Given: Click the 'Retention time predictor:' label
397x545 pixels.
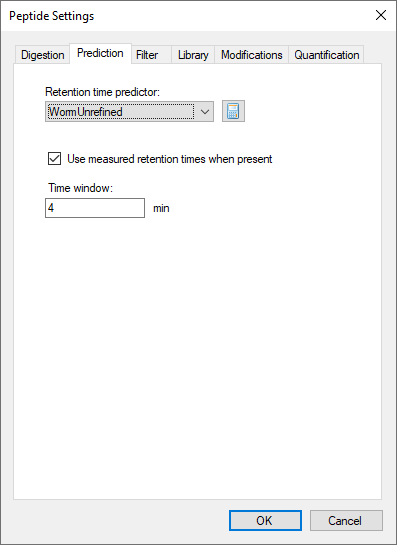Looking at the screenshot, I should [x=103, y=92].
